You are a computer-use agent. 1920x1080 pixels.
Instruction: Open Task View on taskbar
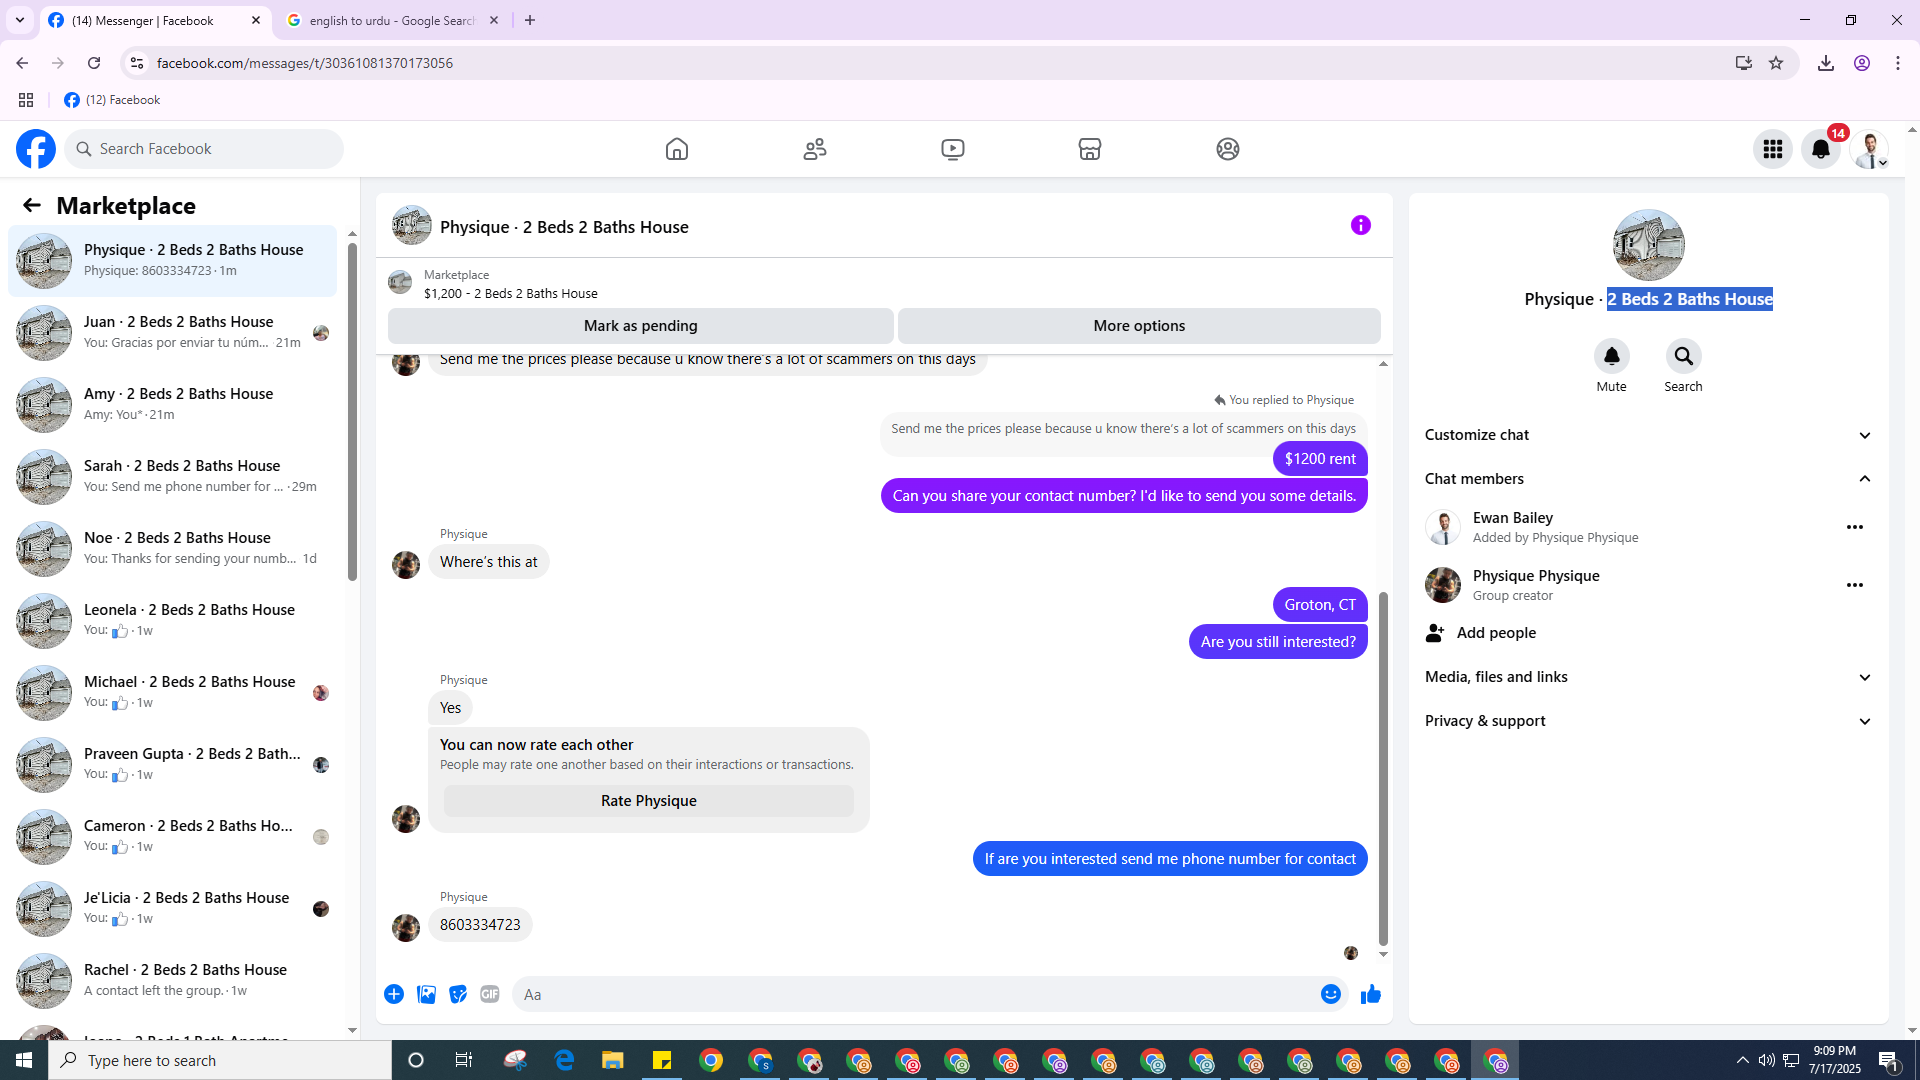(x=464, y=1061)
